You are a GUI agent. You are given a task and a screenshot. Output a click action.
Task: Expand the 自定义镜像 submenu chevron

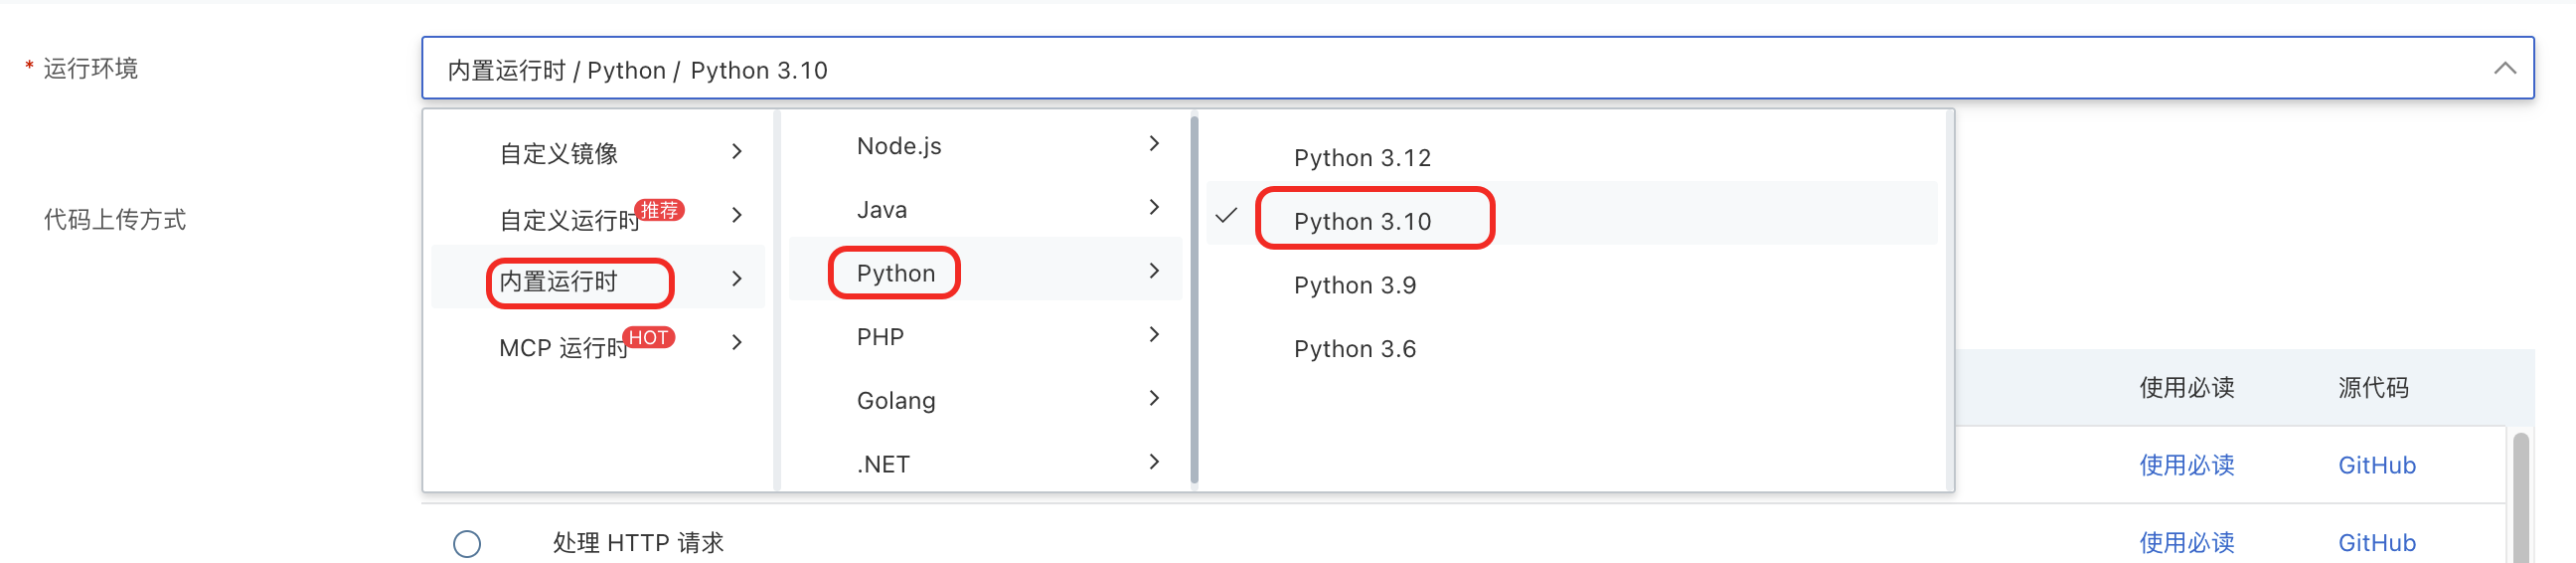click(737, 152)
